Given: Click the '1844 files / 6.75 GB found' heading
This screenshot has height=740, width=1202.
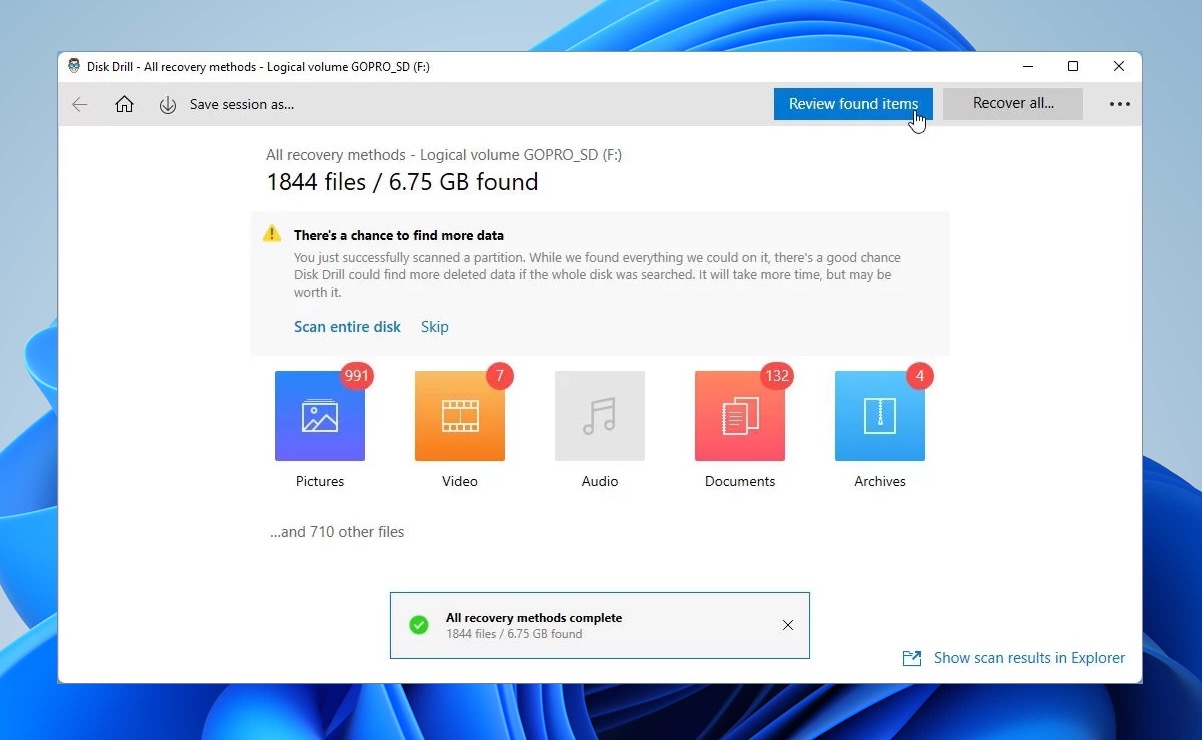Looking at the screenshot, I should coord(402,182).
